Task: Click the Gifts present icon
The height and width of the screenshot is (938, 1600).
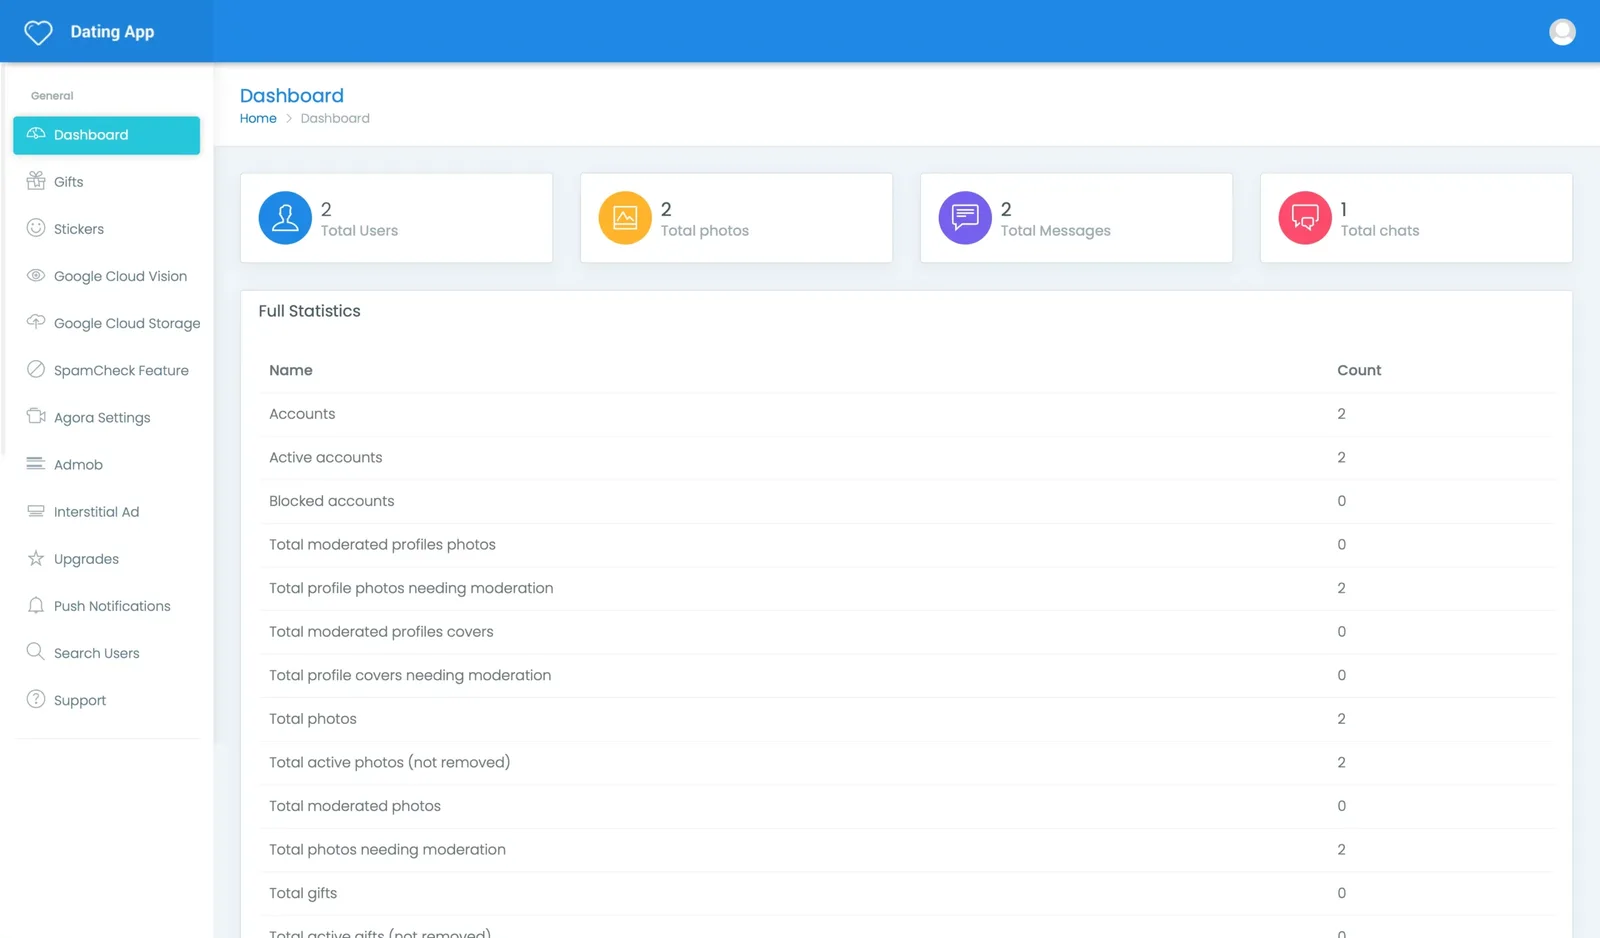Action: 36,181
